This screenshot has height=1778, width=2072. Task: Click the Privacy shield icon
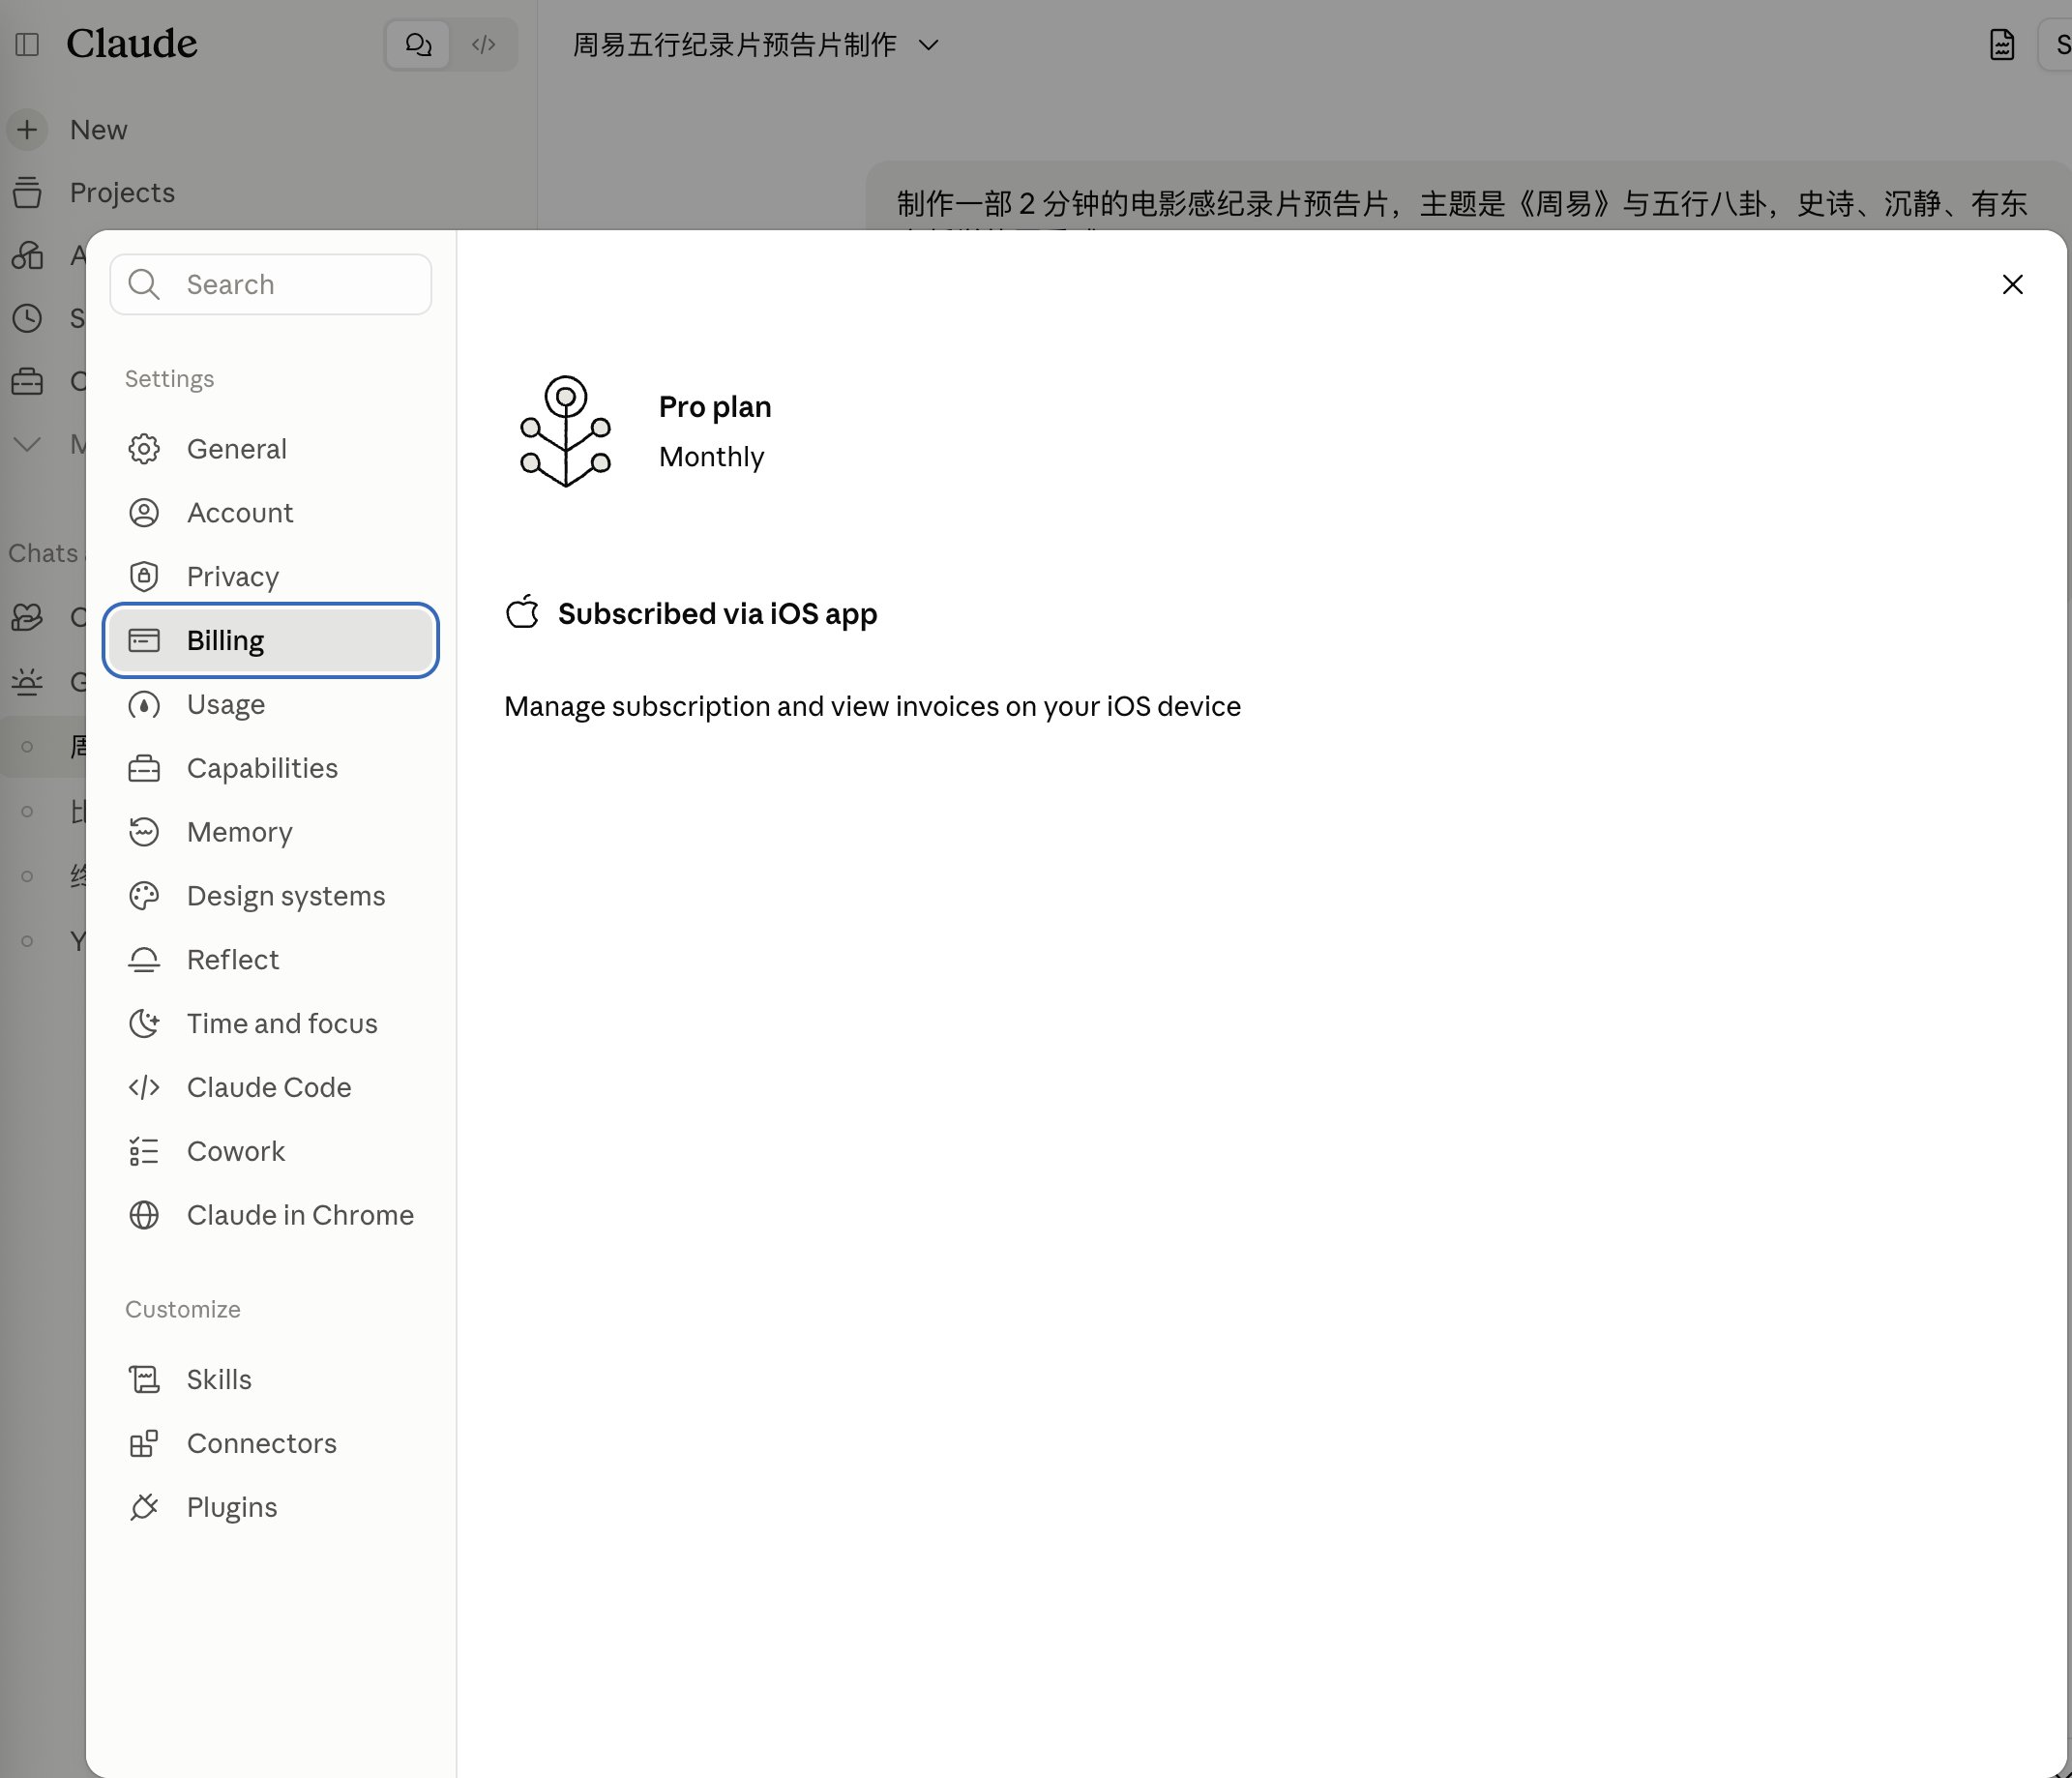coord(144,577)
